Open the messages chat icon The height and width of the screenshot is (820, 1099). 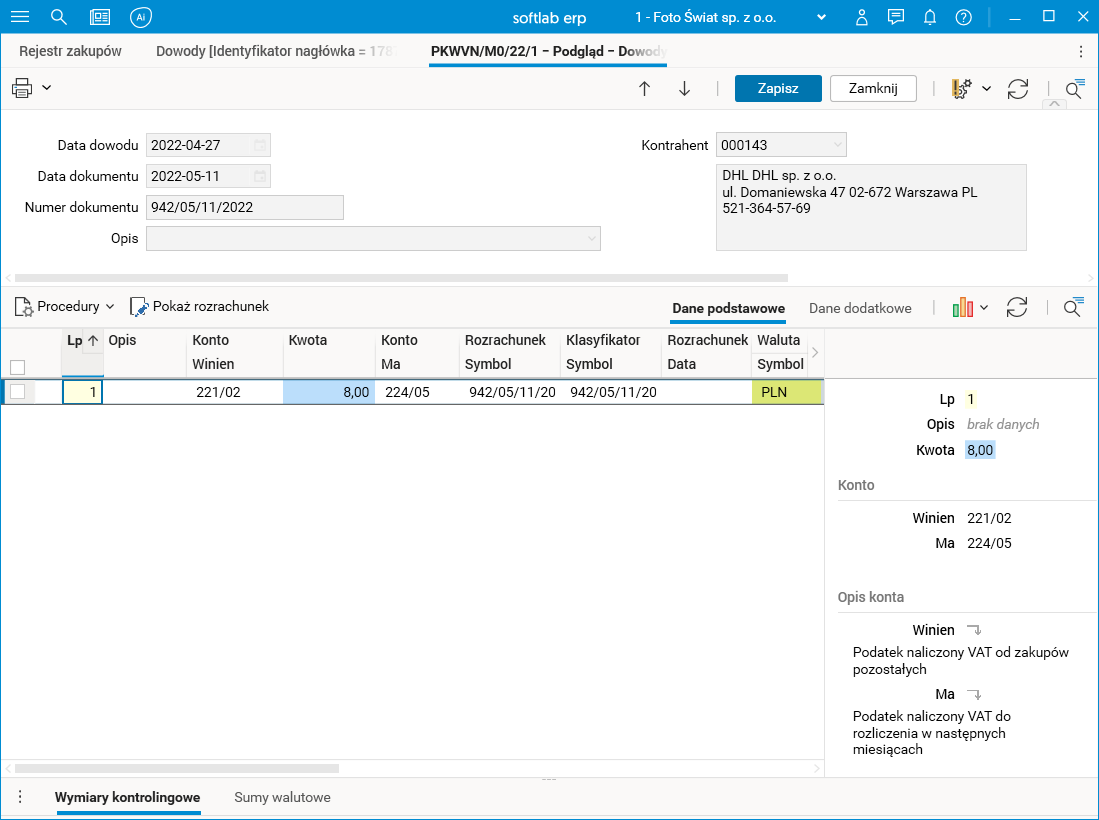click(x=895, y=18)
